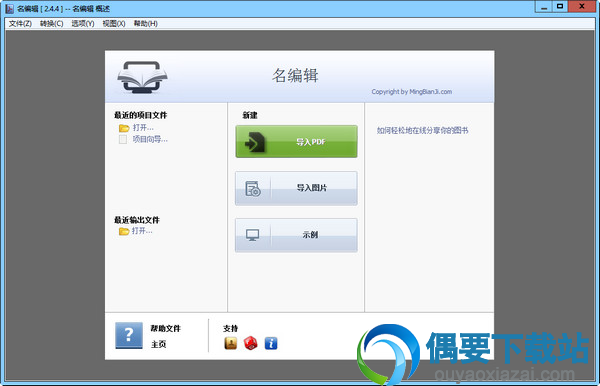The height and width of the screenshot is (386, 600).
Task: Click the monitor icon on 示例
Action: (253, 235)
